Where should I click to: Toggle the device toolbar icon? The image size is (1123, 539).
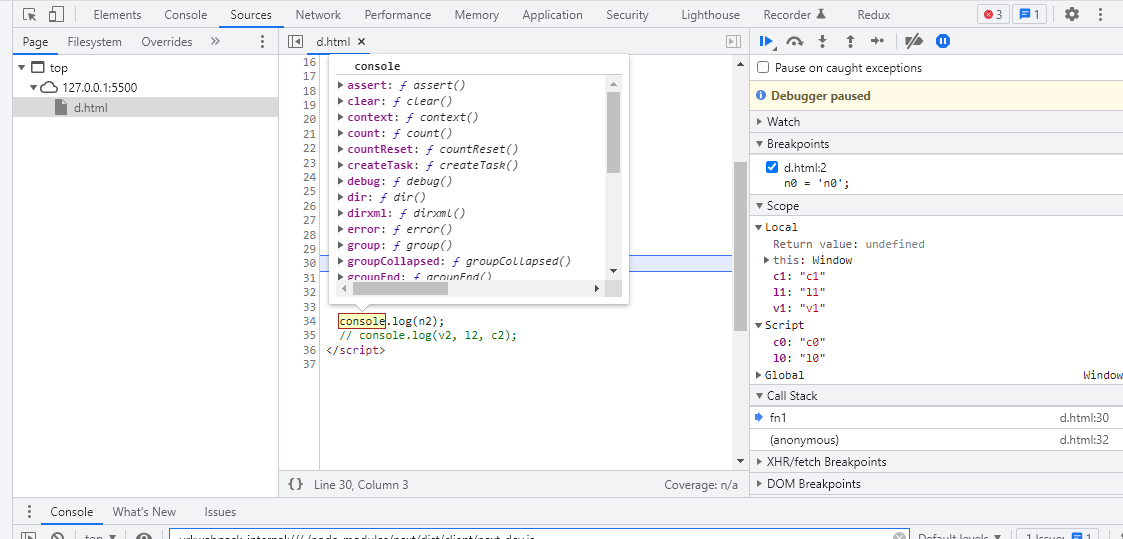pos(57,14)
